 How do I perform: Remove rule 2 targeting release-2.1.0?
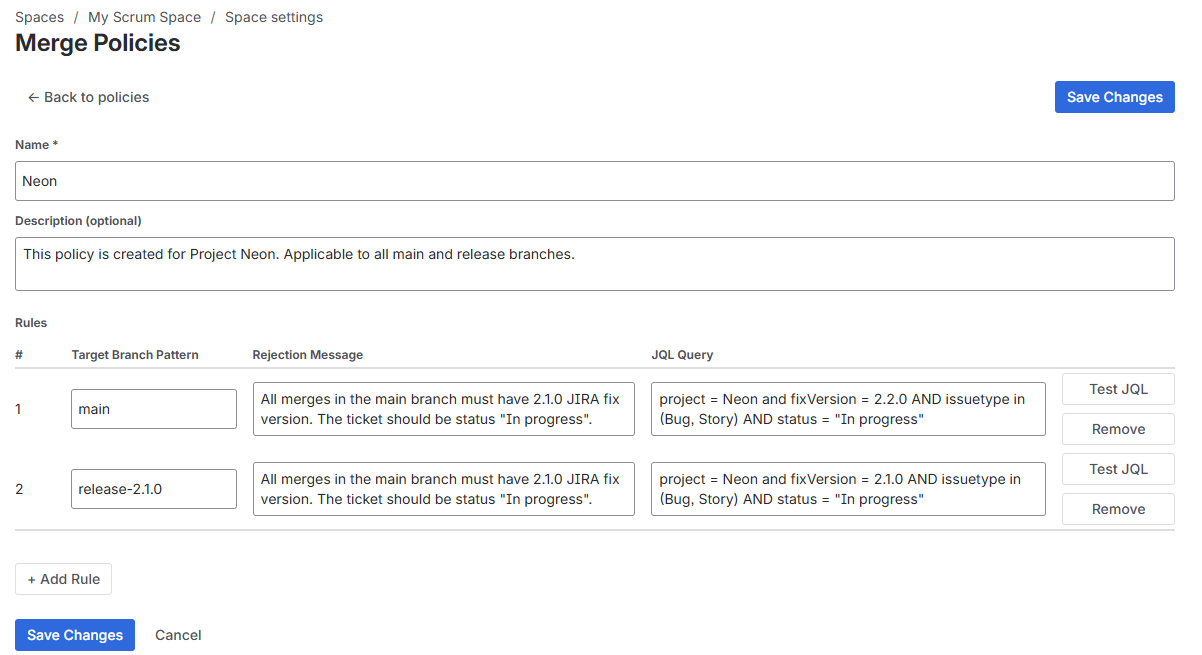1118,509
